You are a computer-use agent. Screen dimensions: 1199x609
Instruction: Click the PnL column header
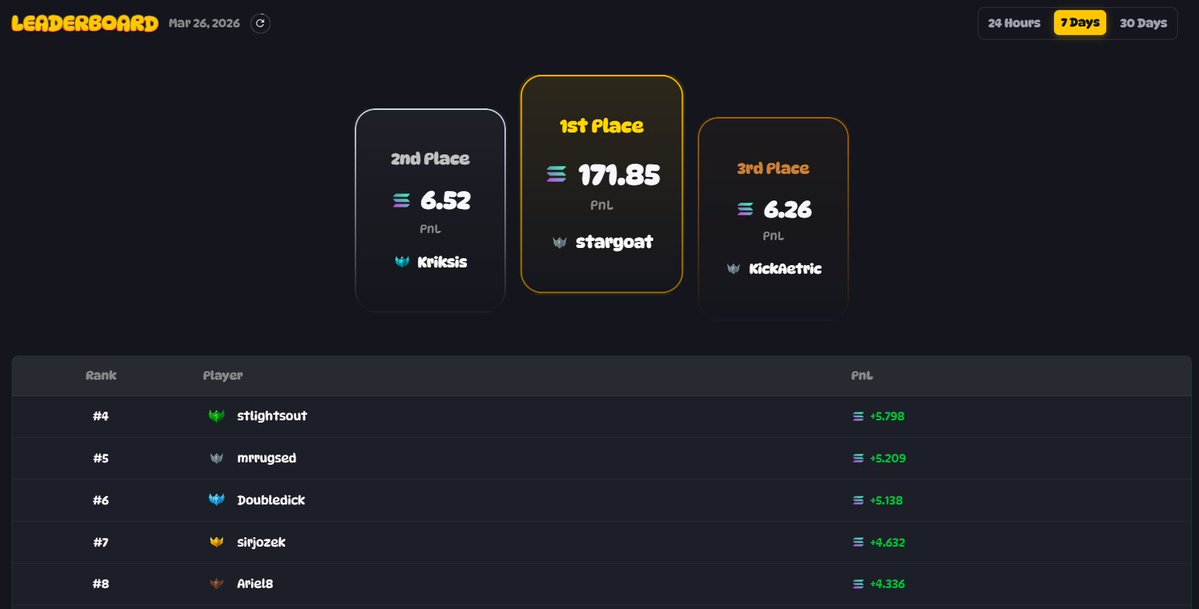[862, 376]
